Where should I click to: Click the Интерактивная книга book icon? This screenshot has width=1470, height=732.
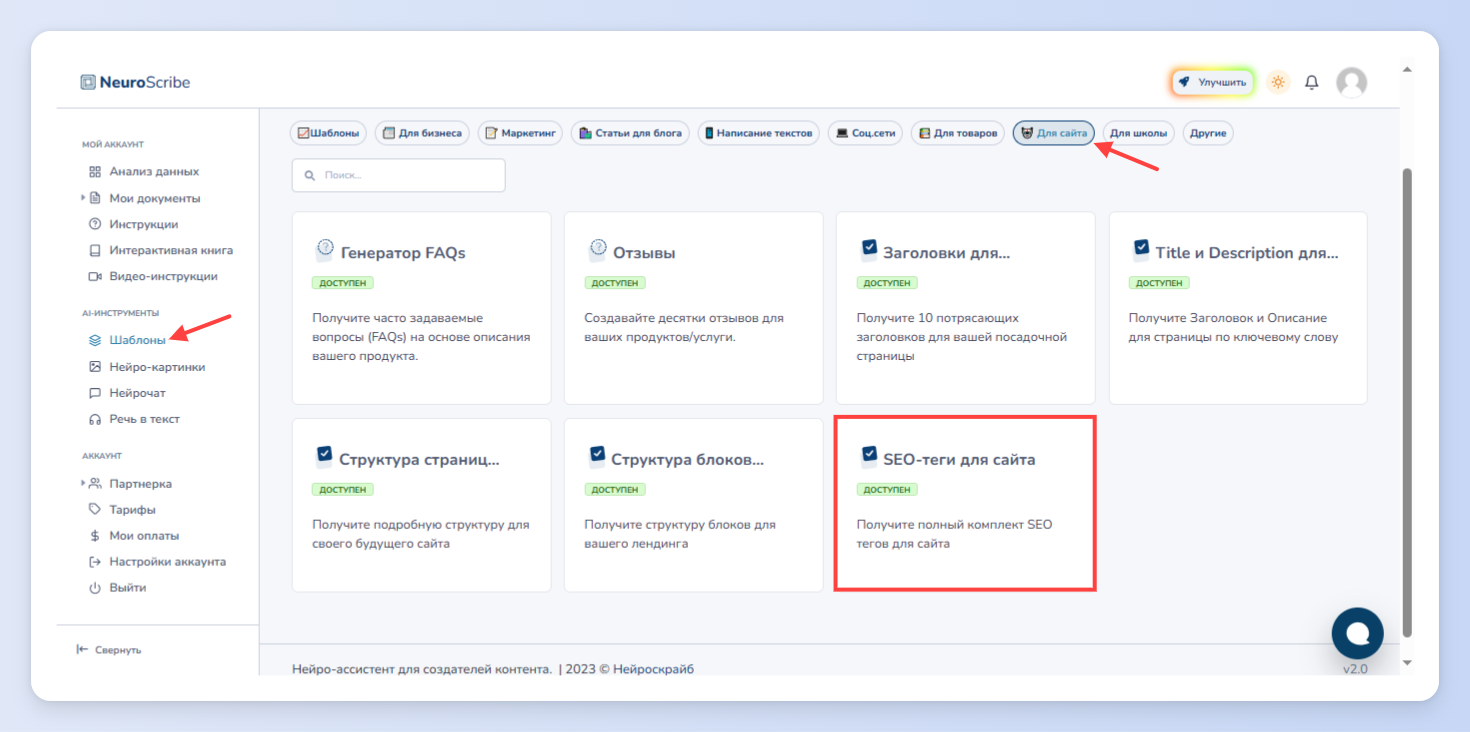pos(95,250)
